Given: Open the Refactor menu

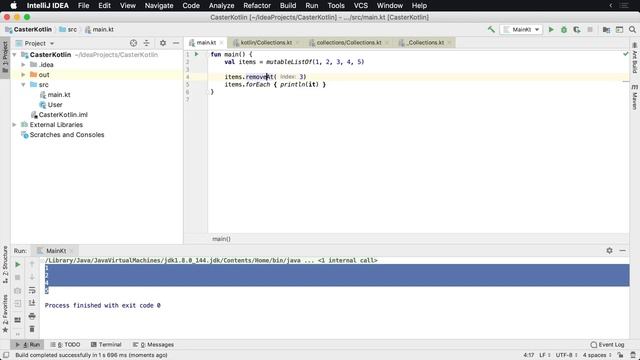Looking at the screenshot, I should pos(257,6).
